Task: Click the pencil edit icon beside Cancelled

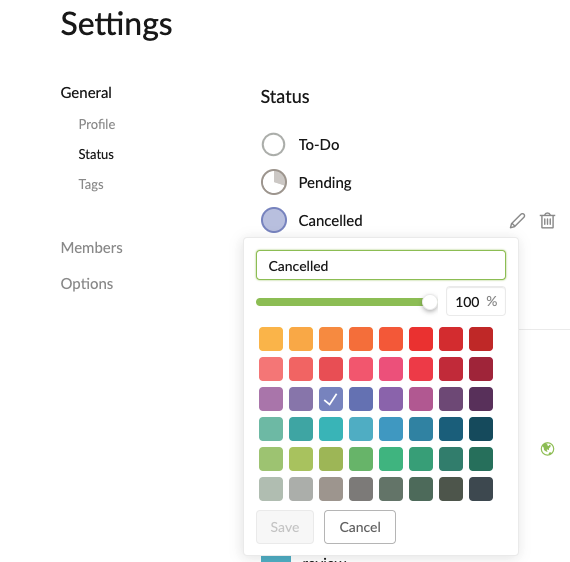Action: coord(517,221)
